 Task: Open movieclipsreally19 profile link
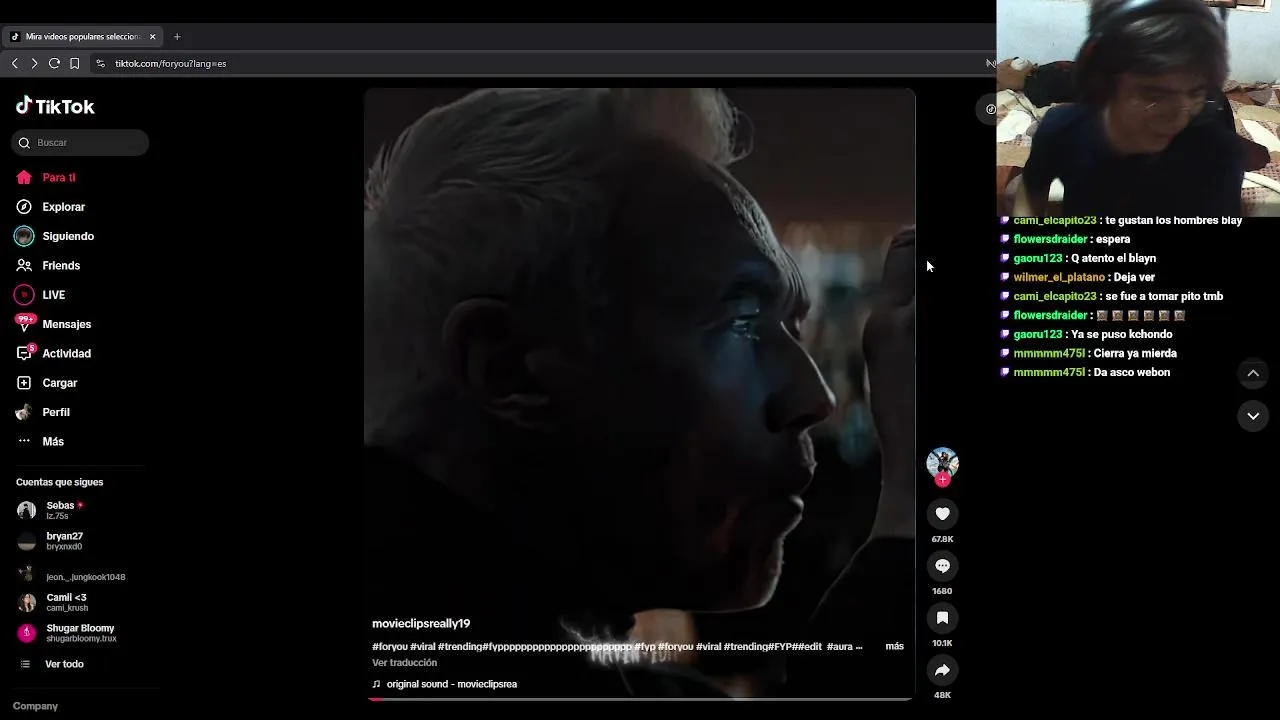tap(421, 624)
